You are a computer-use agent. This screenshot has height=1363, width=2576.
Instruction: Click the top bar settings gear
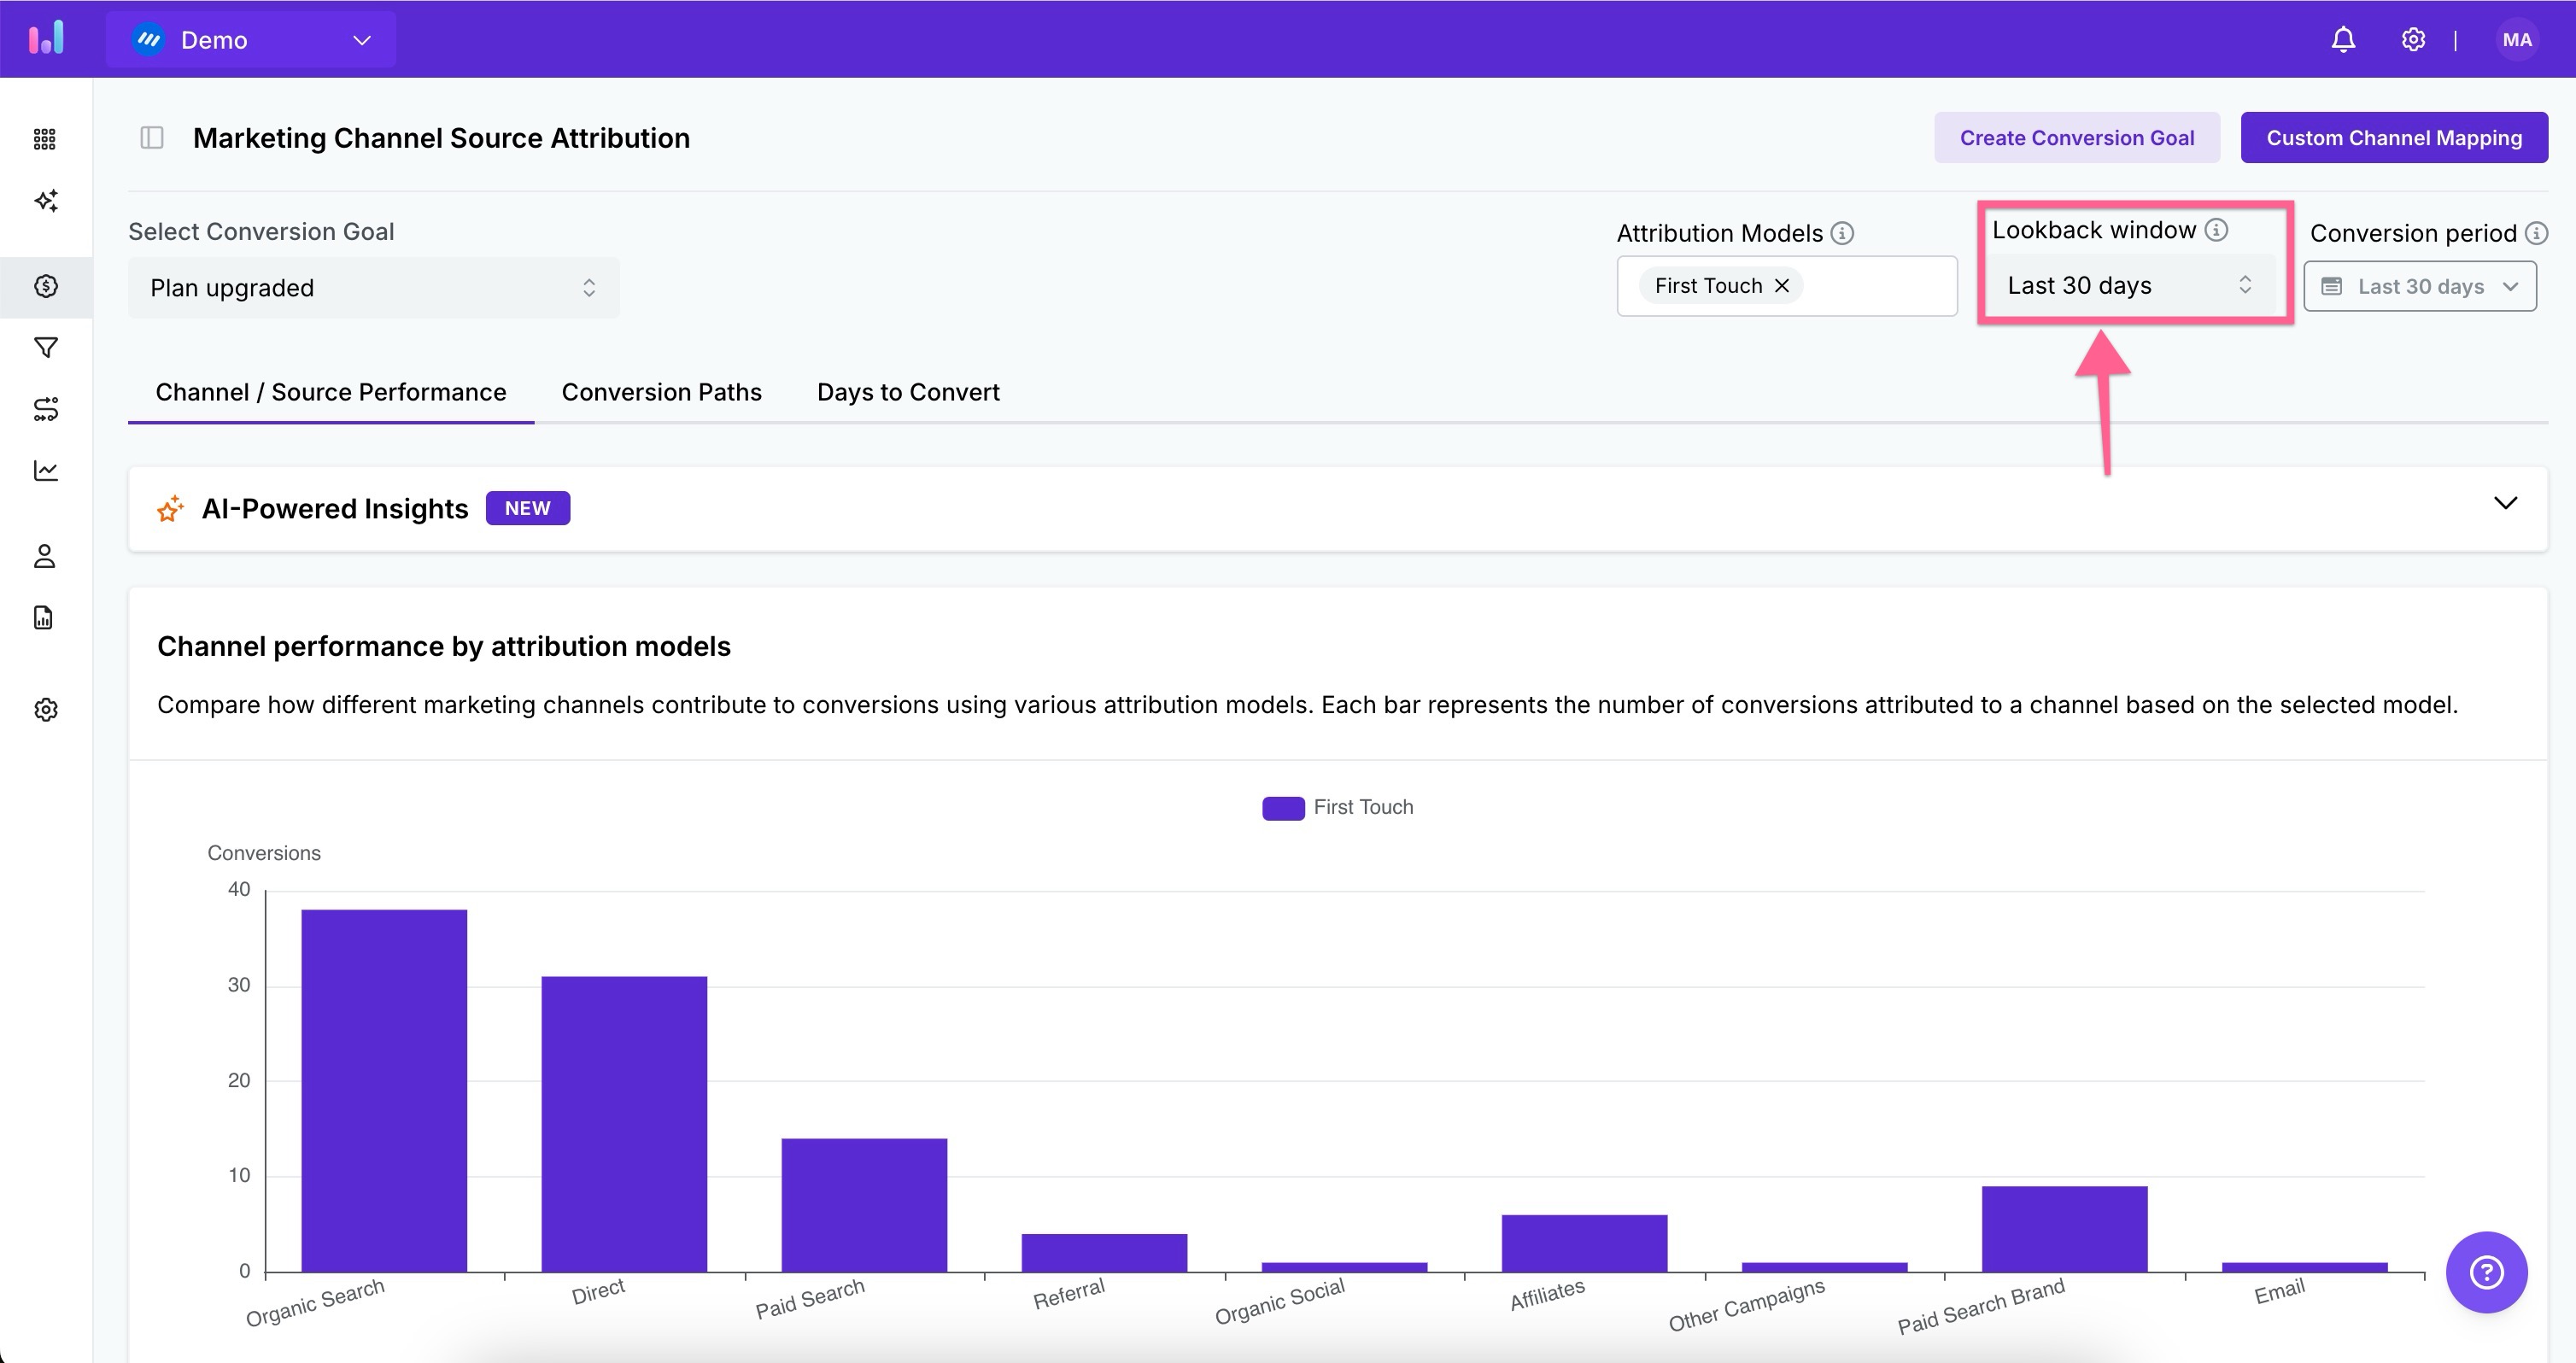pyautogui.click(x=2413, y=40)
